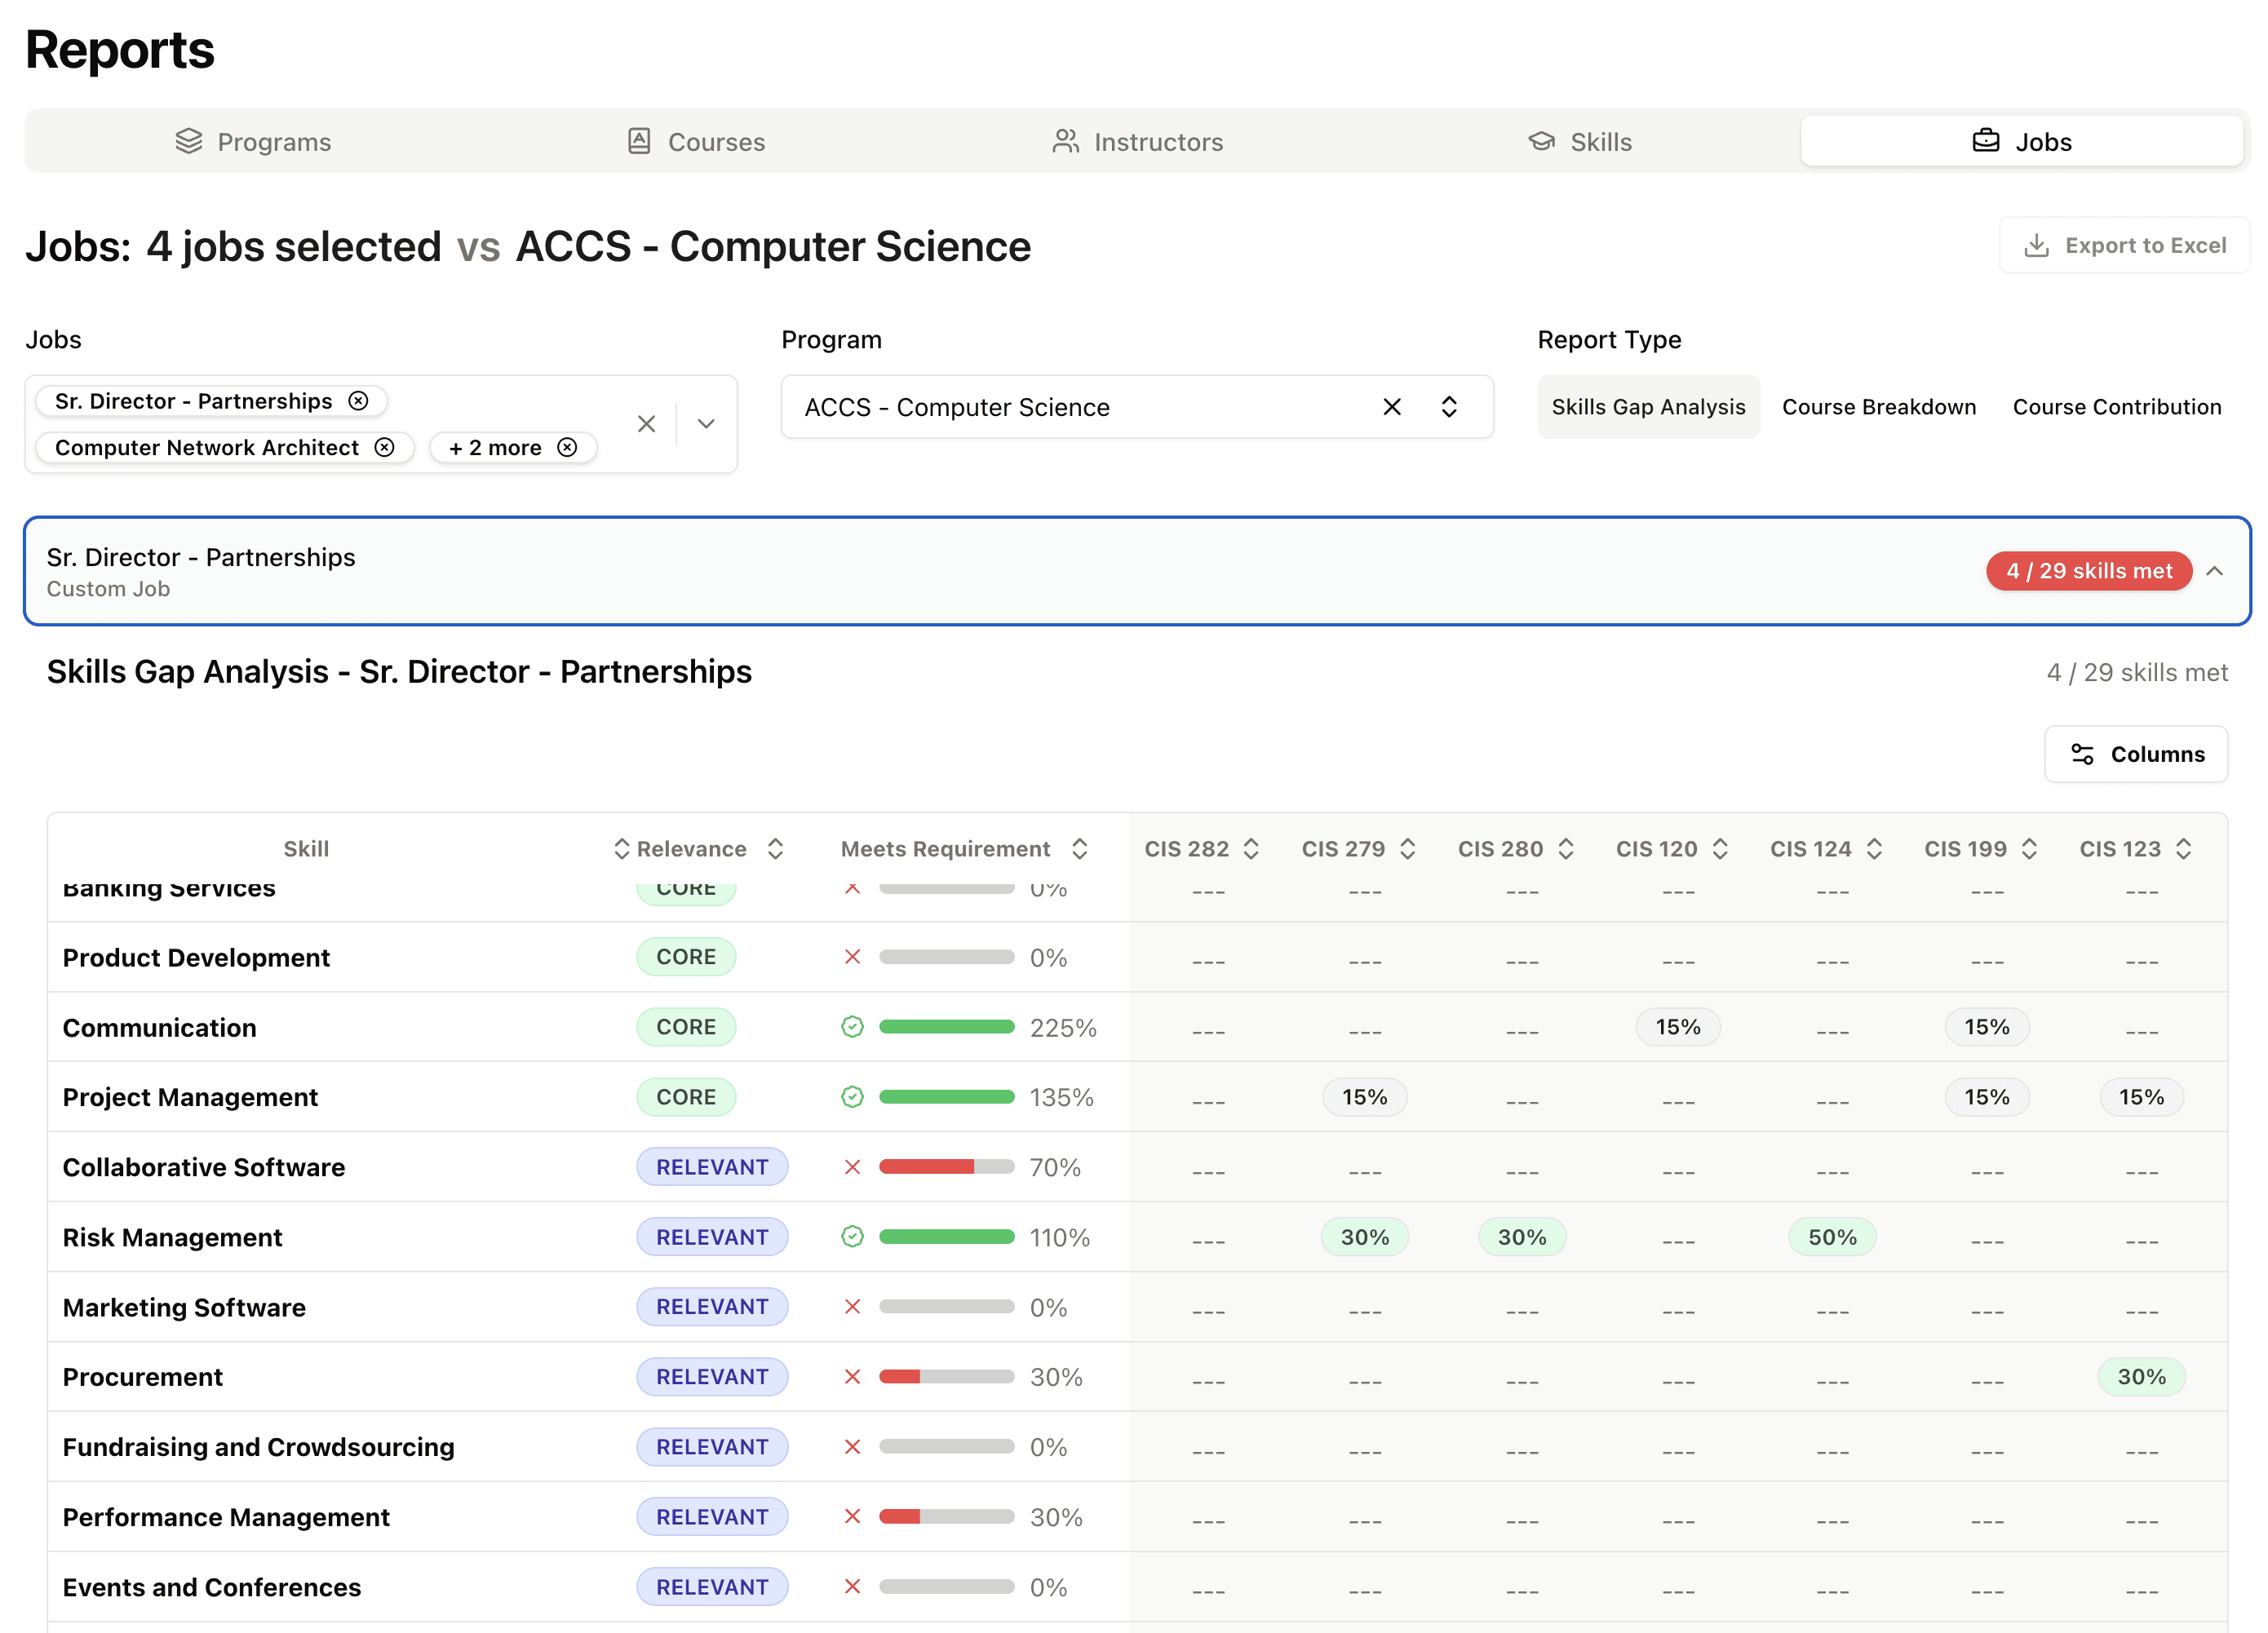The width and height of the screenshot is (2268, 1633).
Task: Select the Fundraising and Crowdsourcing skill name
Action: [x=258, y=1448]
